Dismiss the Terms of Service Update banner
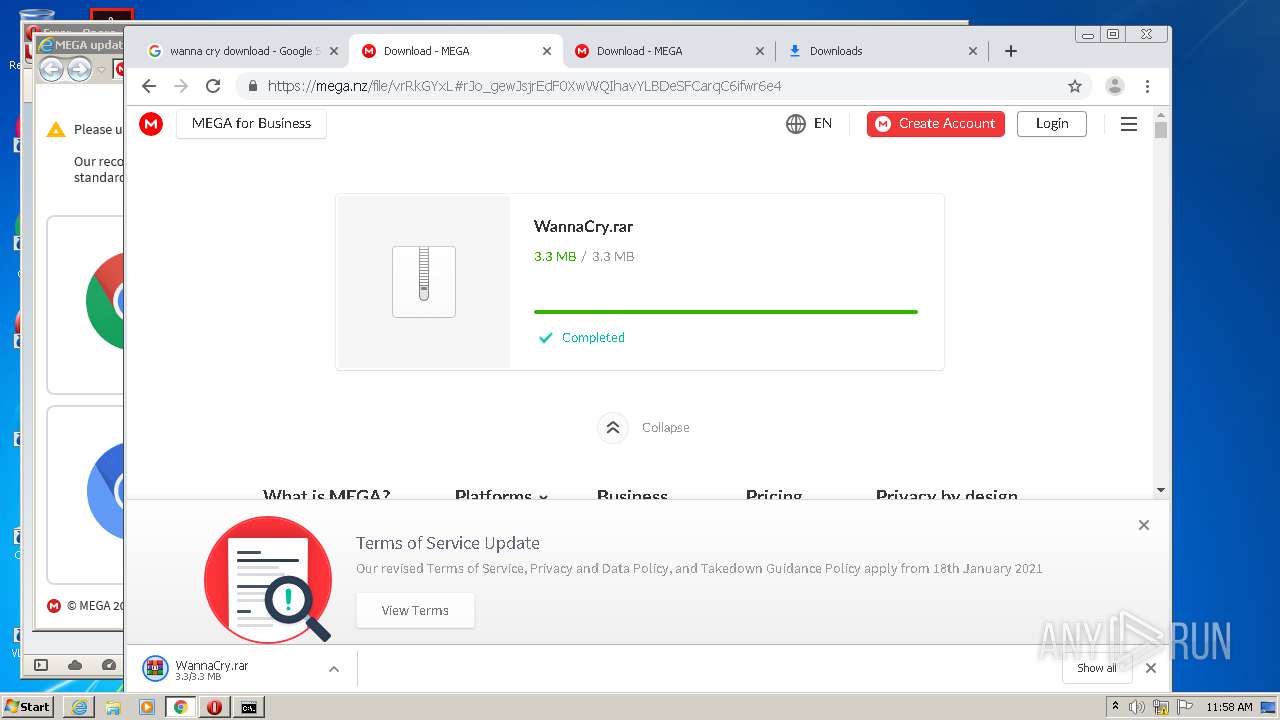The width and height of the screenshot is (1280, 720). tap(1144, 525)
